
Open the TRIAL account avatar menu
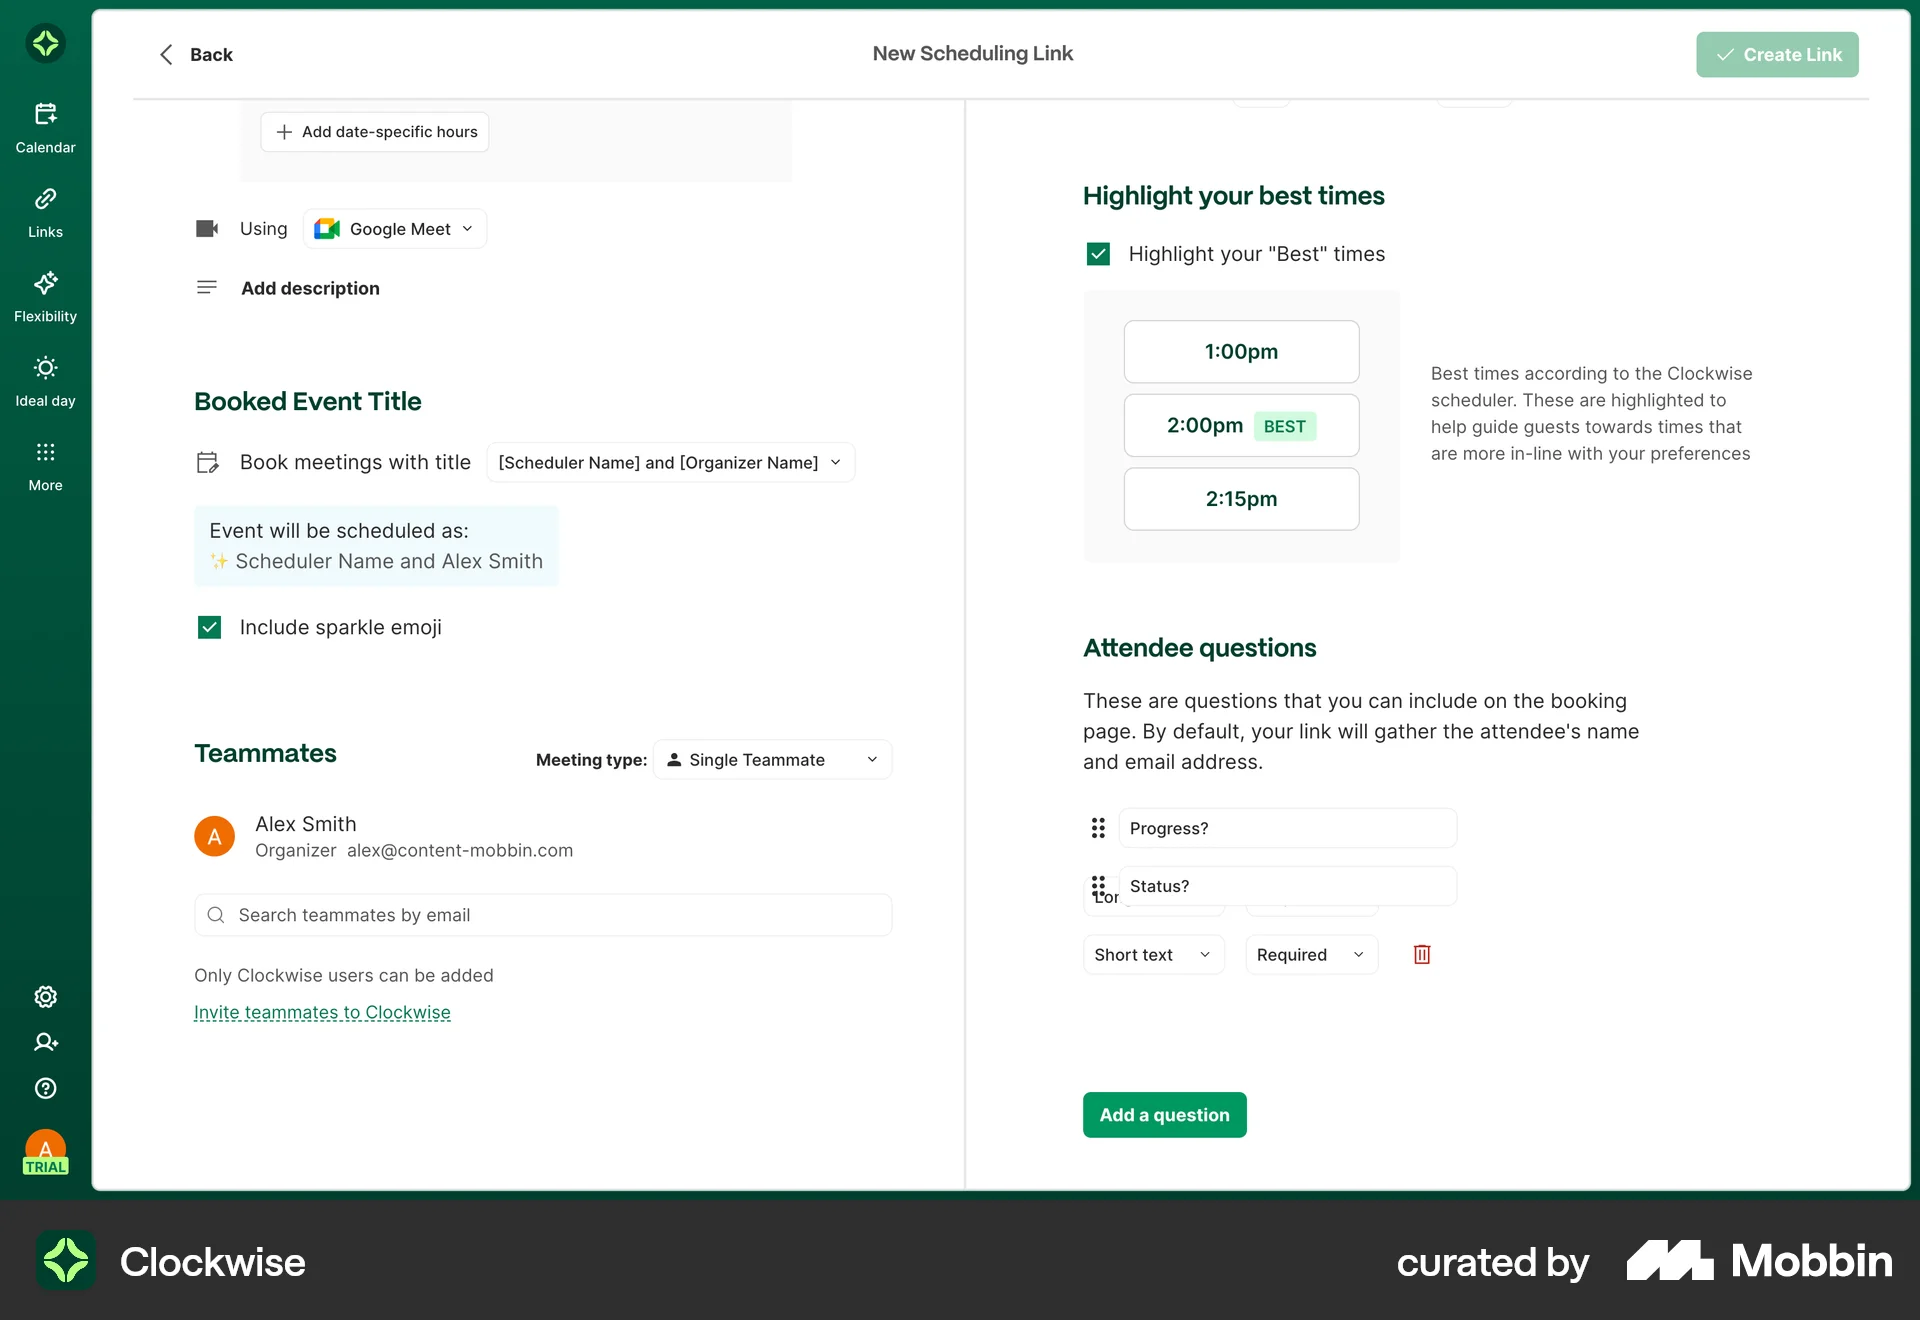pyautogui.click(x=45, y=1152)
